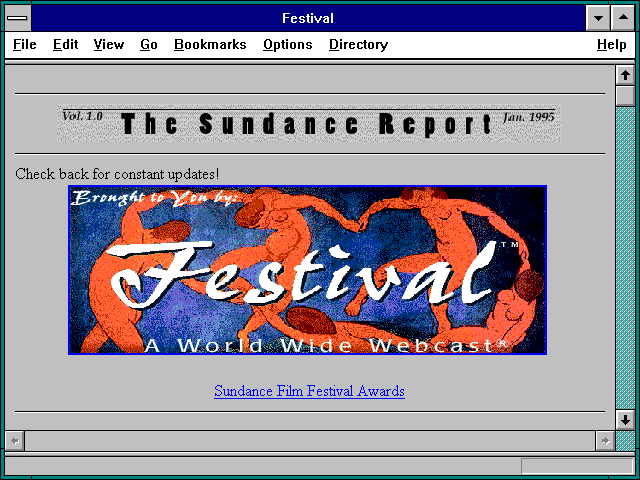Click the Festival title bar
The width and height of the screenshot is (640, 480).
click(308, 18)
